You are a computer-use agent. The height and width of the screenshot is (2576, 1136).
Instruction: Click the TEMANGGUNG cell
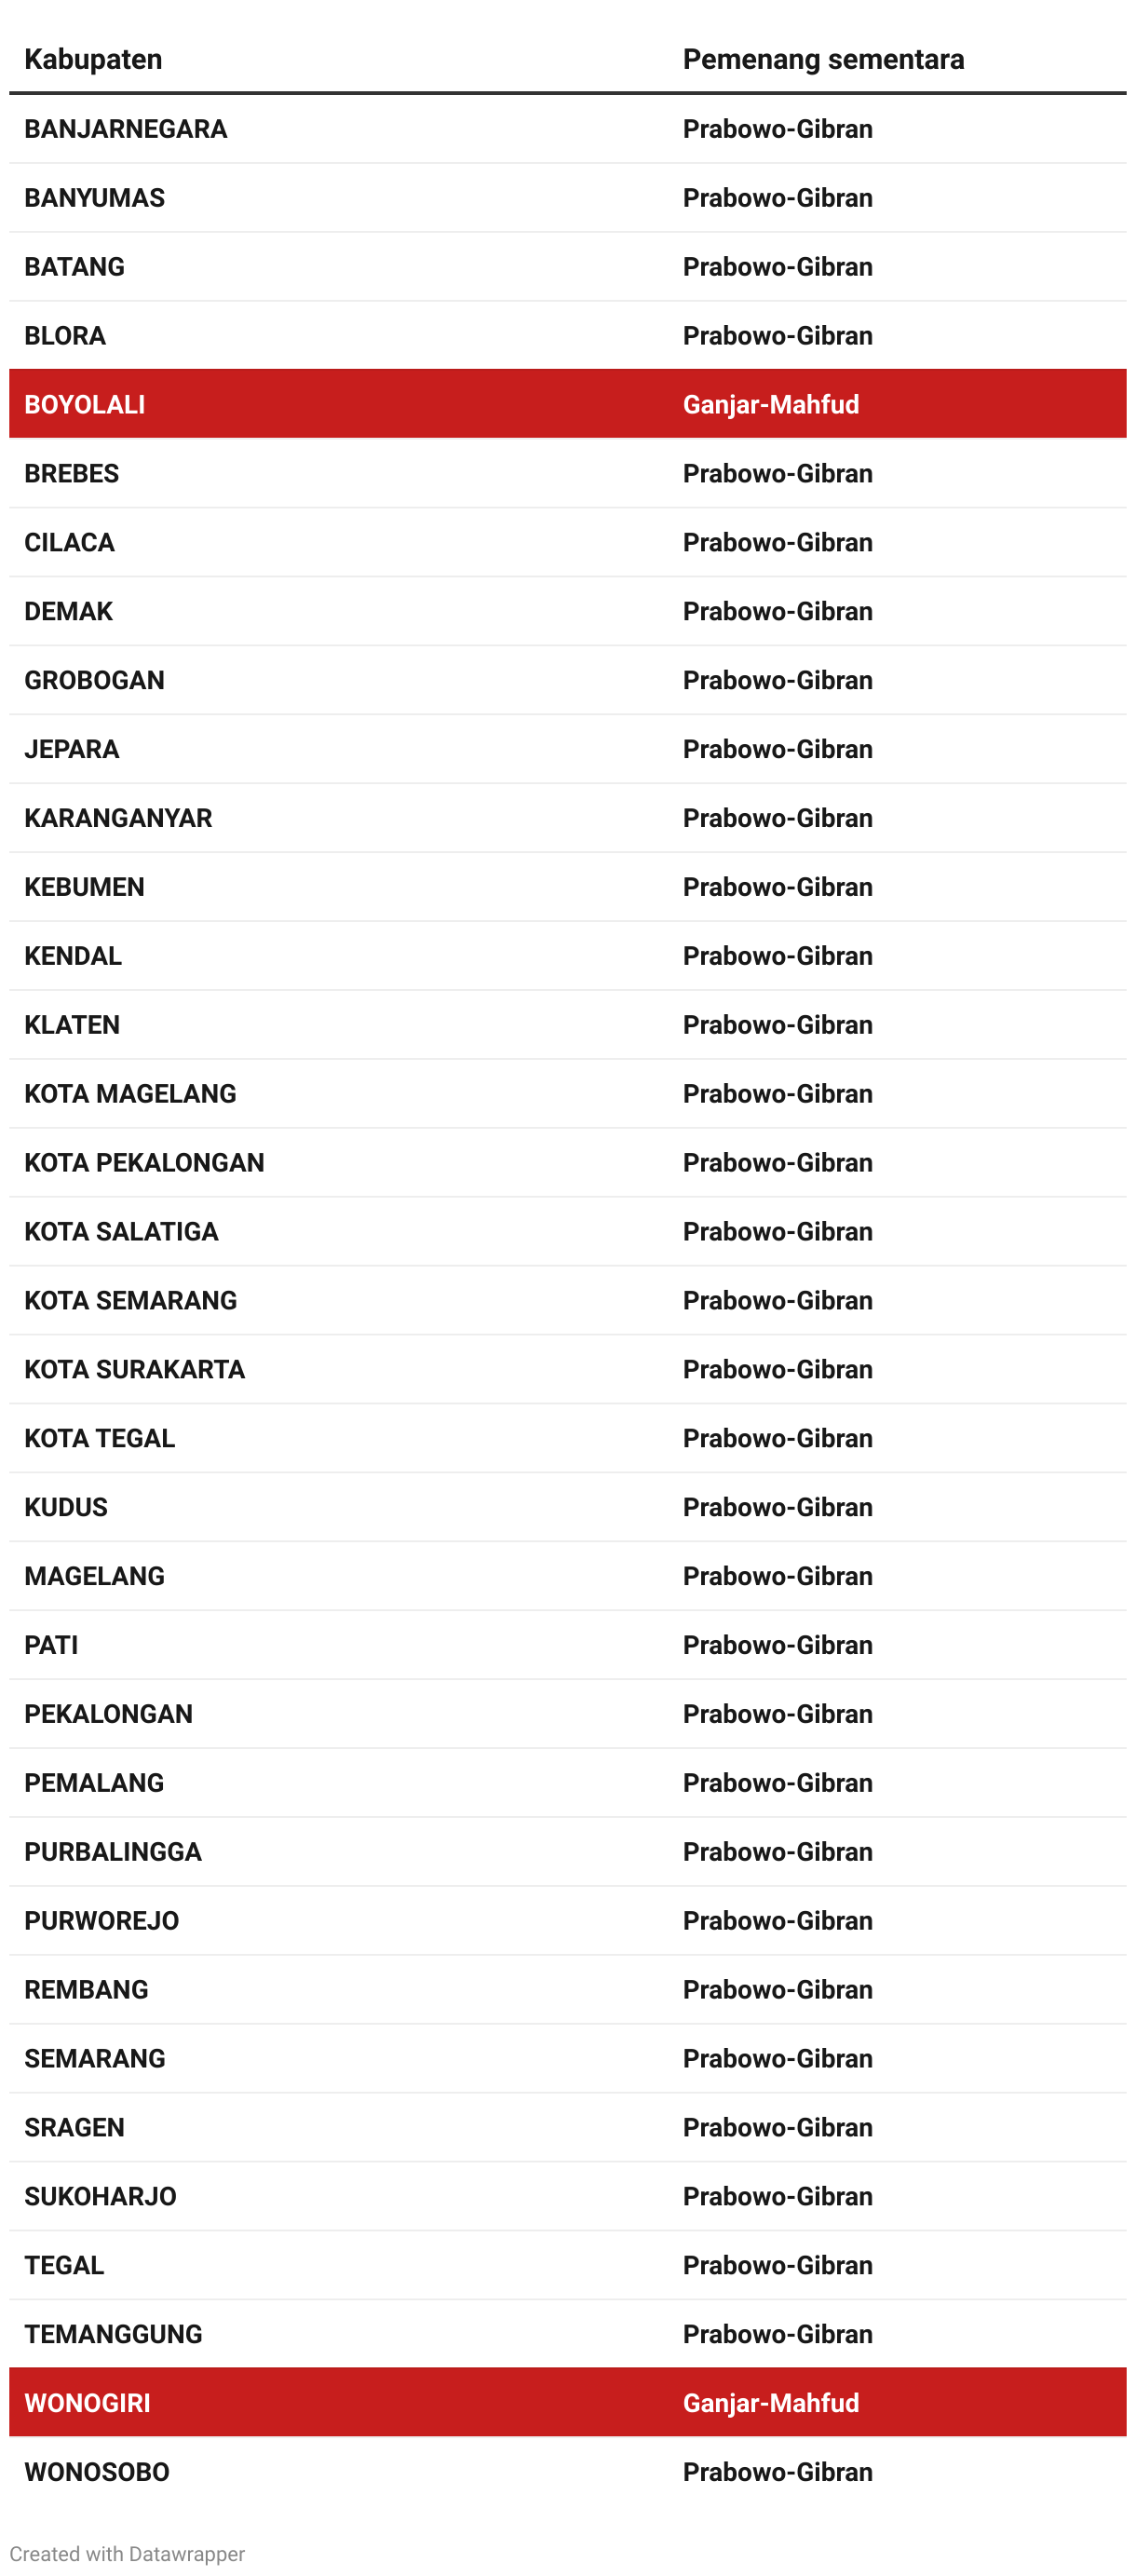point(113,2333)
